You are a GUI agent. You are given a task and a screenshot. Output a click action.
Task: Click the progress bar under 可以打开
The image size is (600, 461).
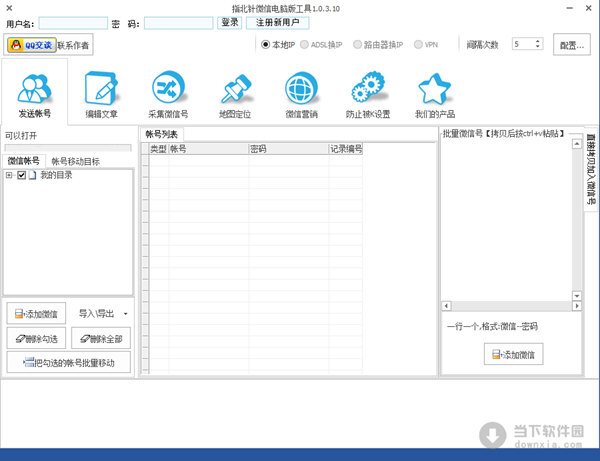point(68,148)
